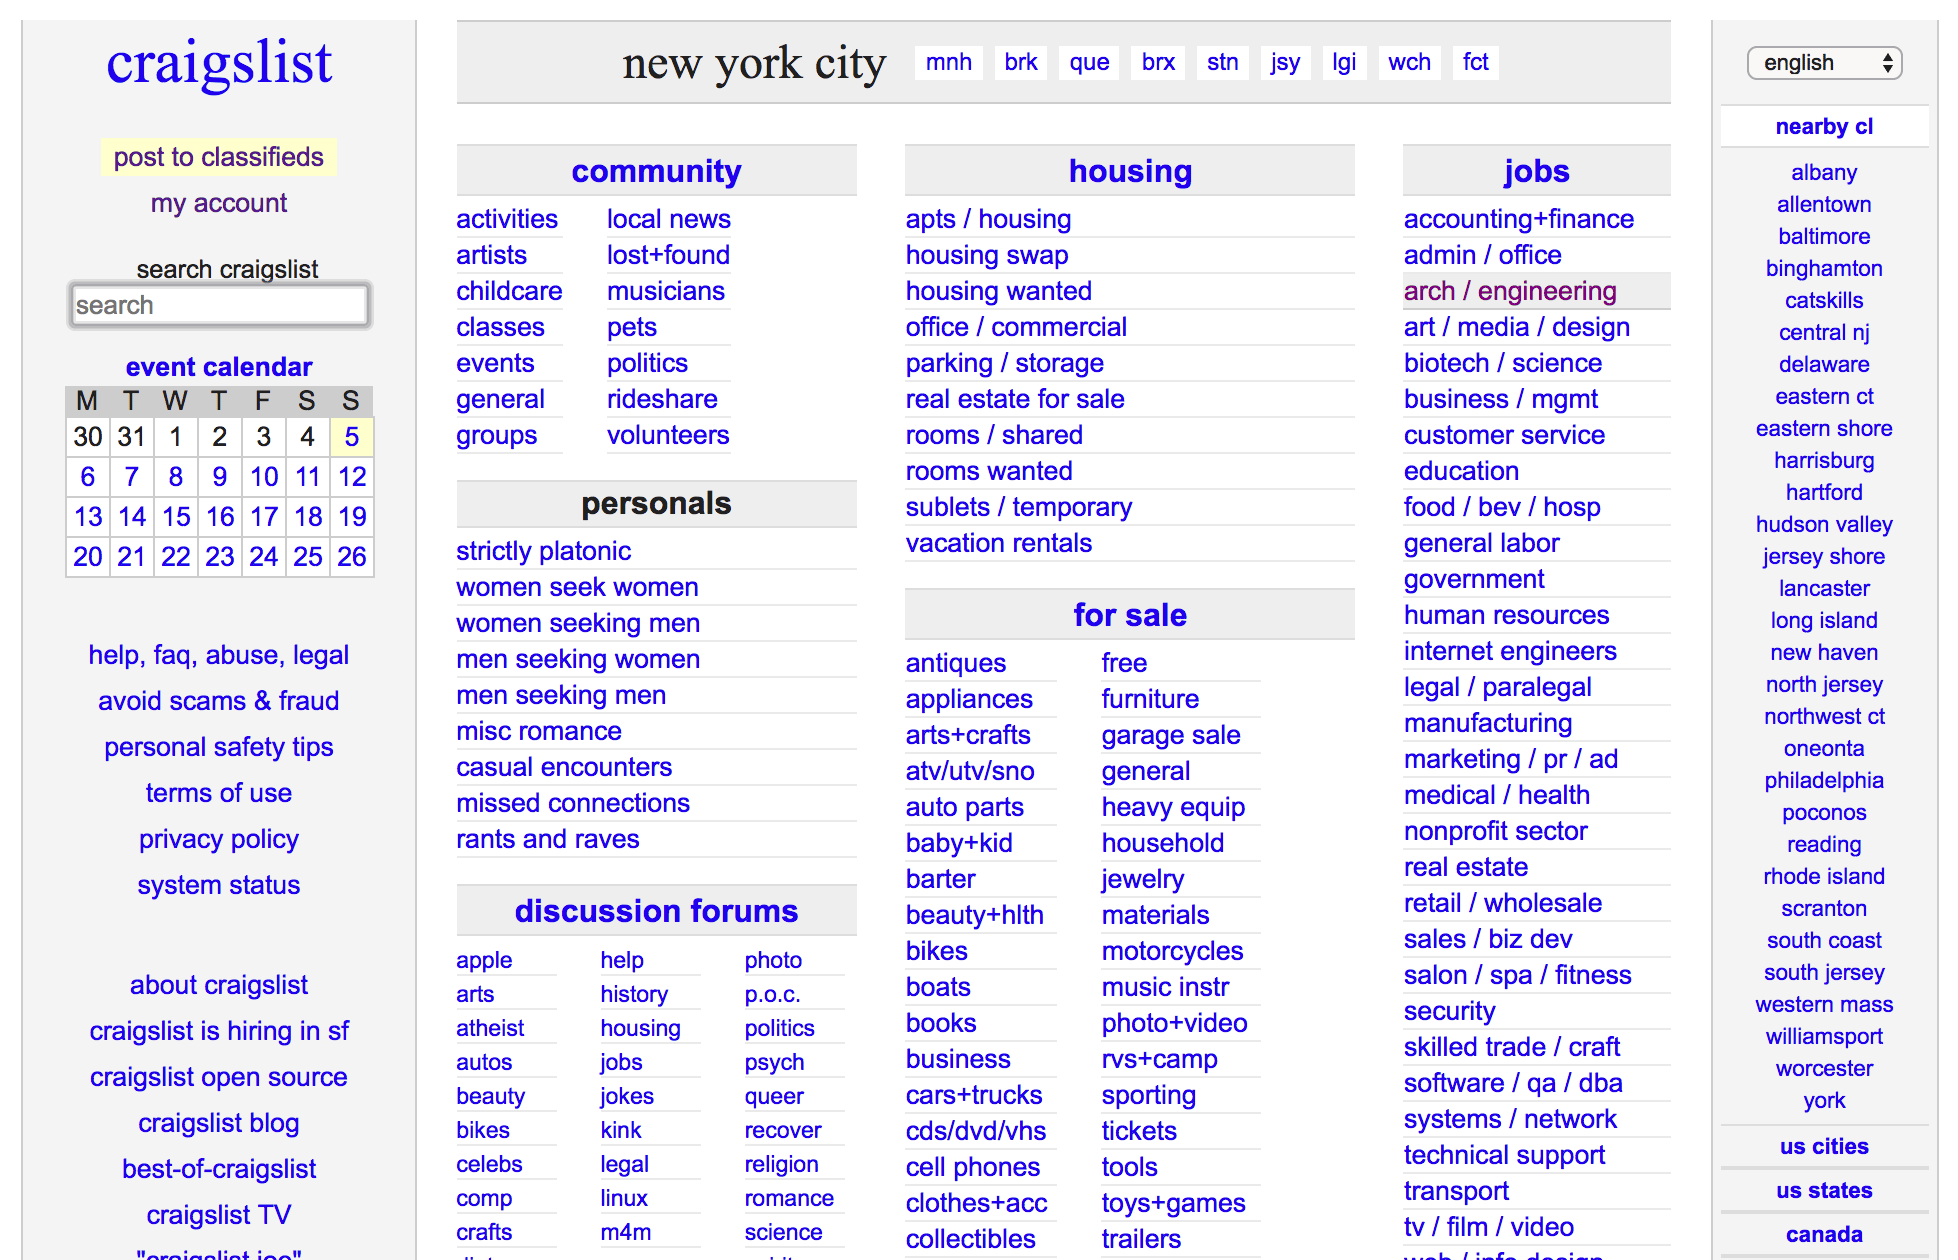Screen dimensions: 1958x1260
Task: Open the discussion forums heading
Action: [x=656, y=911]
